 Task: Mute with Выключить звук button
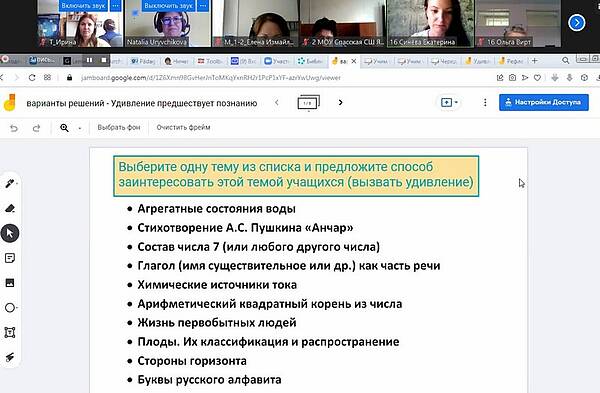coord(168,6)
